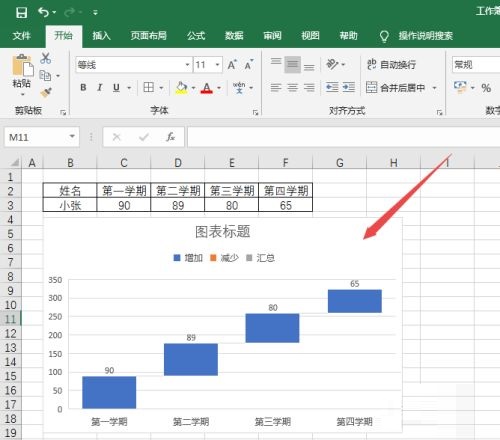Toggle Bold formatting
500x440 pixels.
83,88
